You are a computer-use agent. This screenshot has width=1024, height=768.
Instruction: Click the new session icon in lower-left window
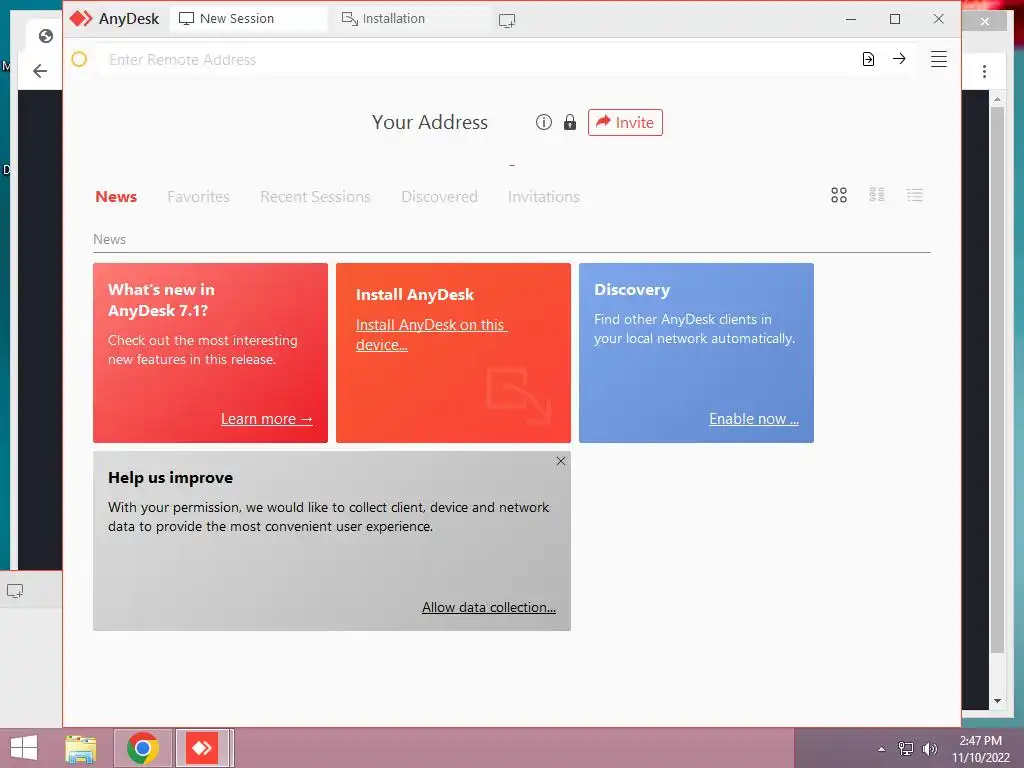coord(14,591)
